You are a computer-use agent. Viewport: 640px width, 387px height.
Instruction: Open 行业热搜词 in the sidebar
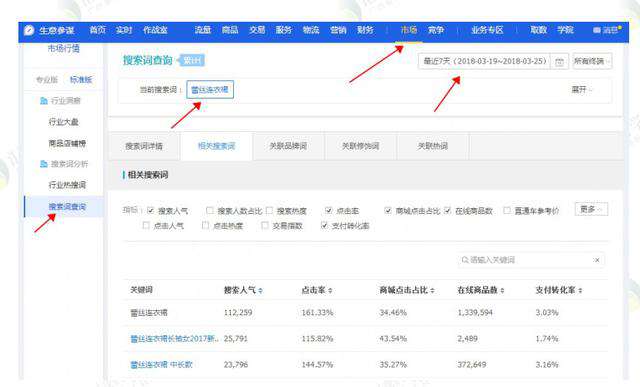tap(67, 185)
